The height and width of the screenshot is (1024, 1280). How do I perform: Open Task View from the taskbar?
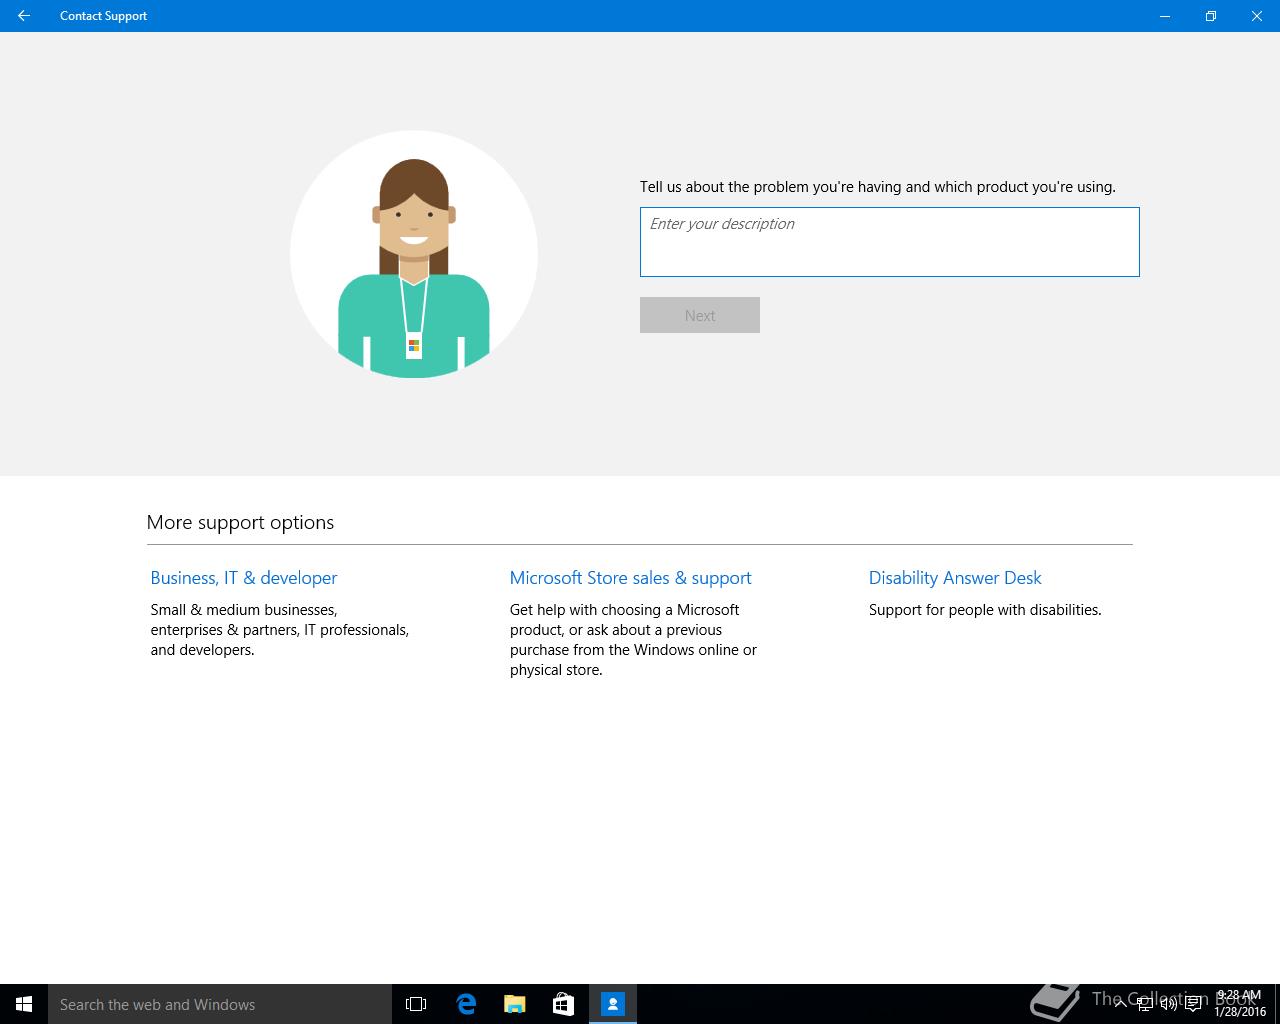(416, 1004)
